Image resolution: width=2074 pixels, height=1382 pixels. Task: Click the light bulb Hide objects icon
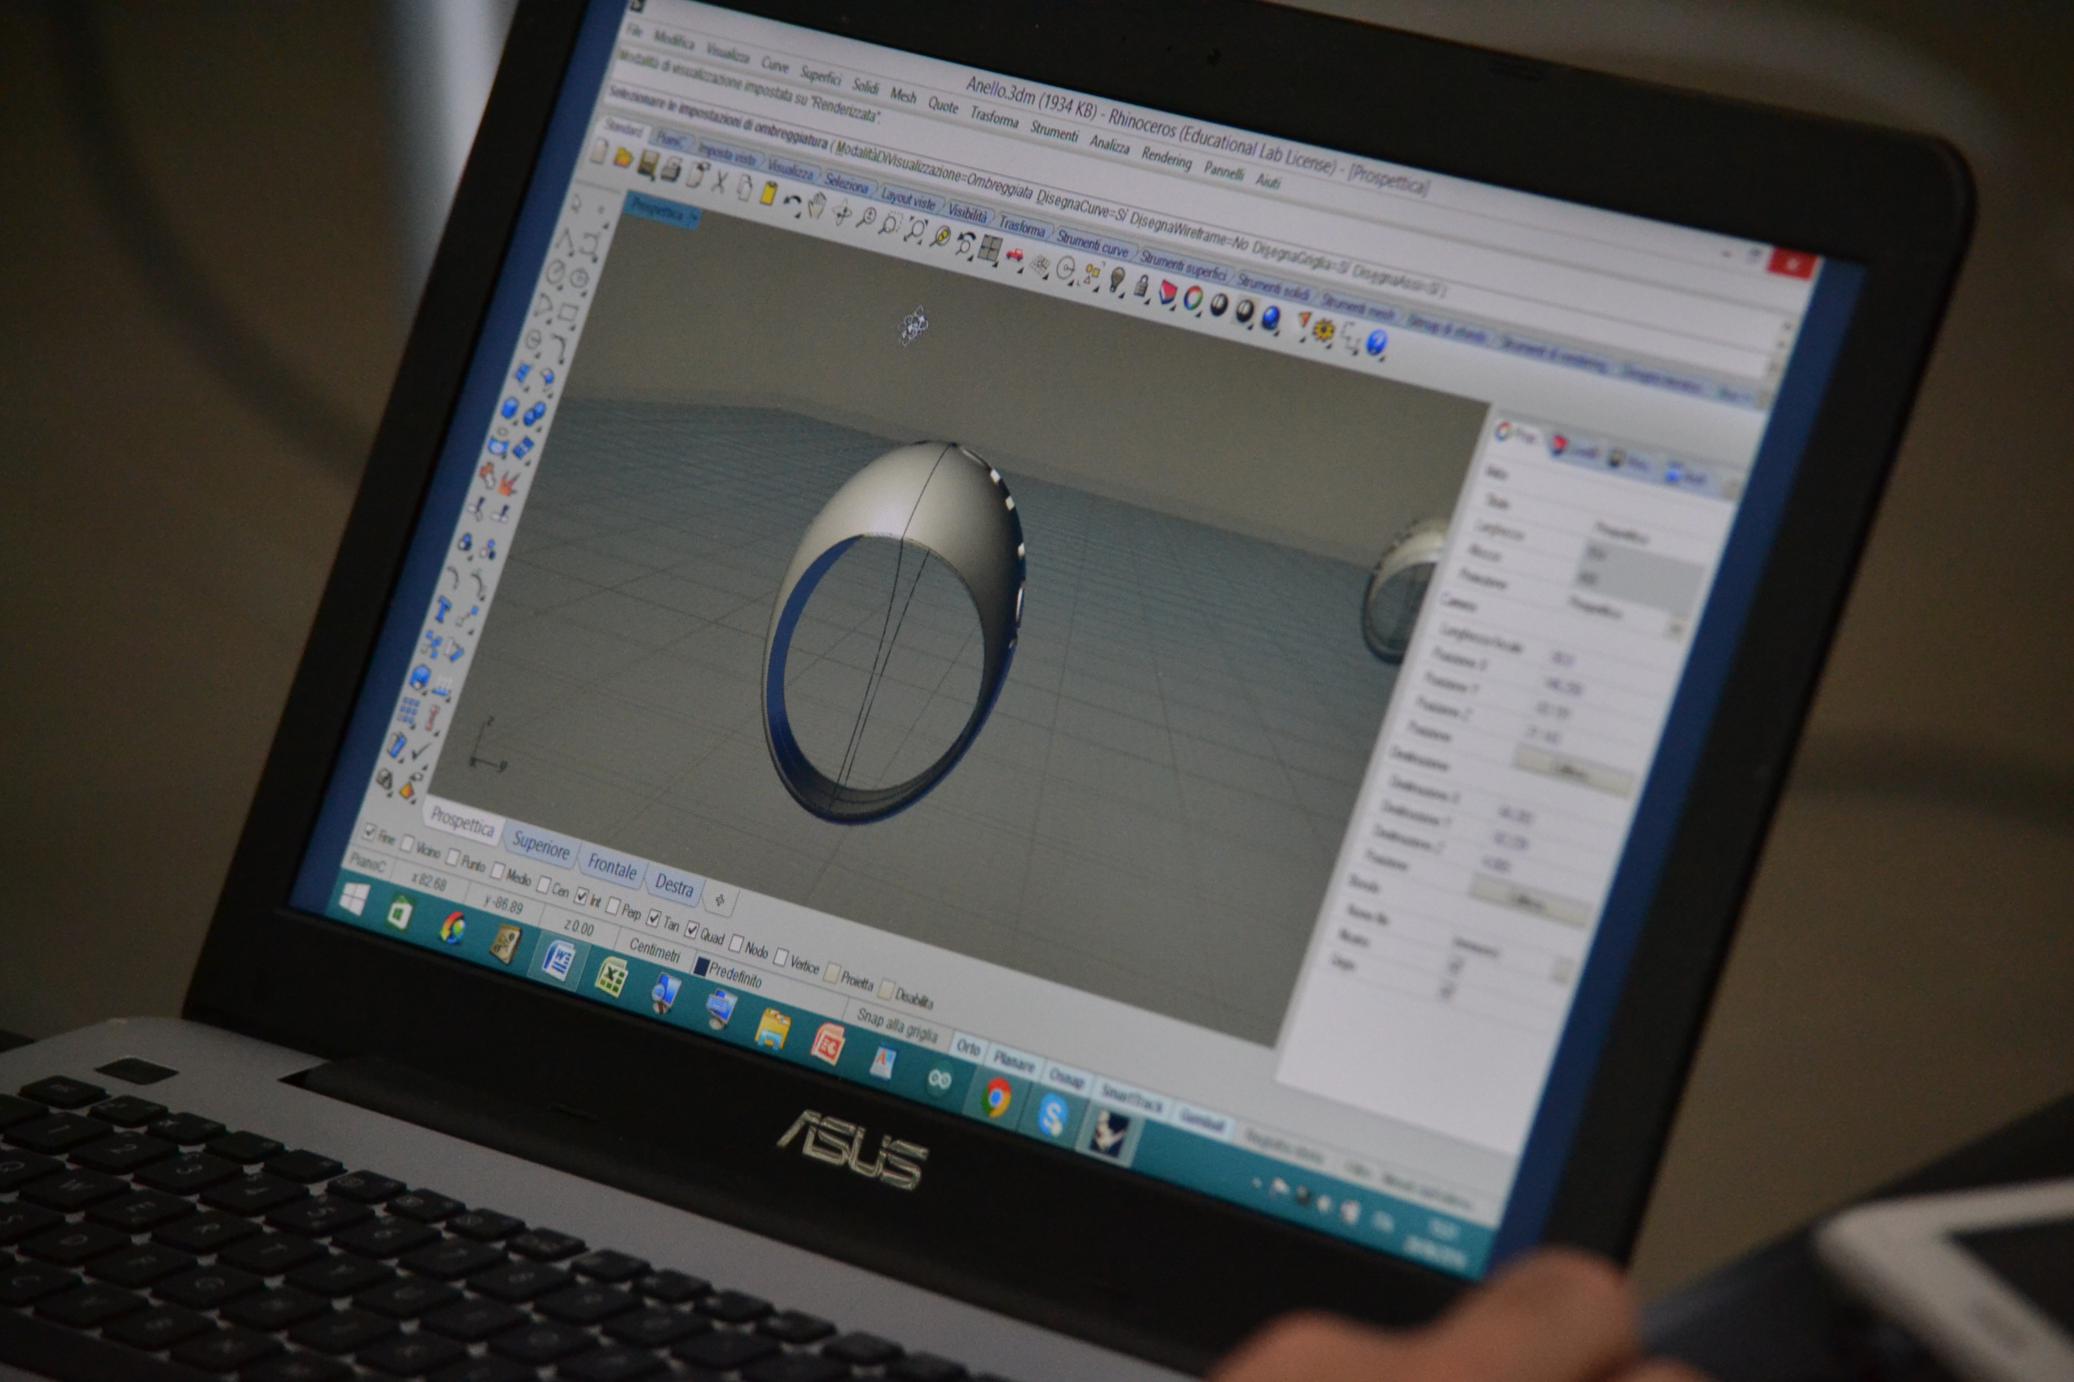pyautogui.click(x=1117, y=281)
